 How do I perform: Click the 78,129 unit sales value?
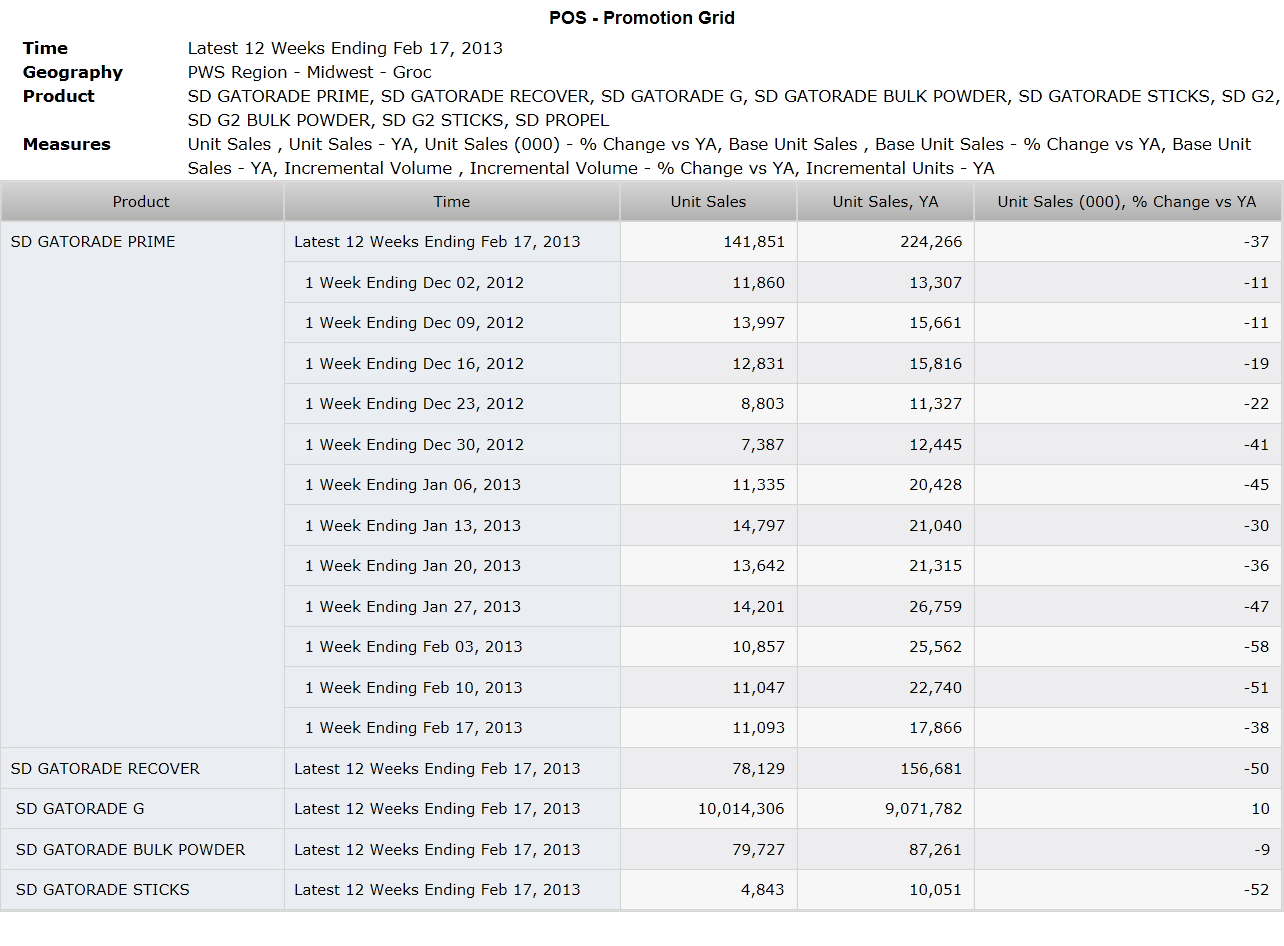[x=758, y=768]
